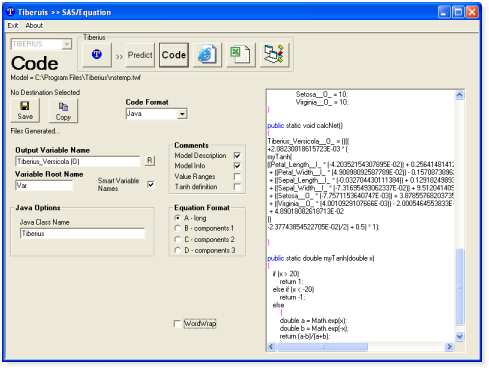Click the Model path text
489x370 pixels.
pos(75,77)
